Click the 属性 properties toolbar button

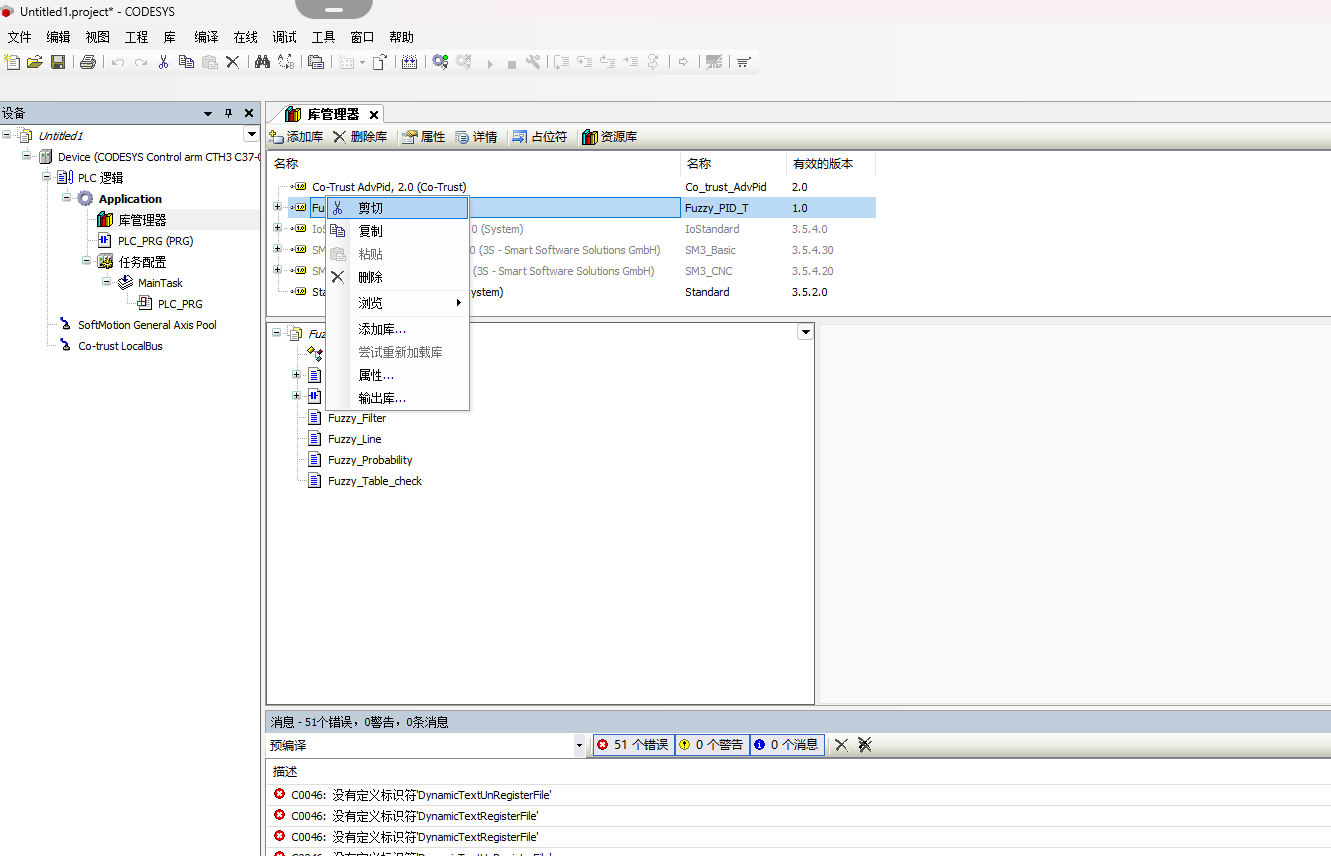(x=423, y=137)
